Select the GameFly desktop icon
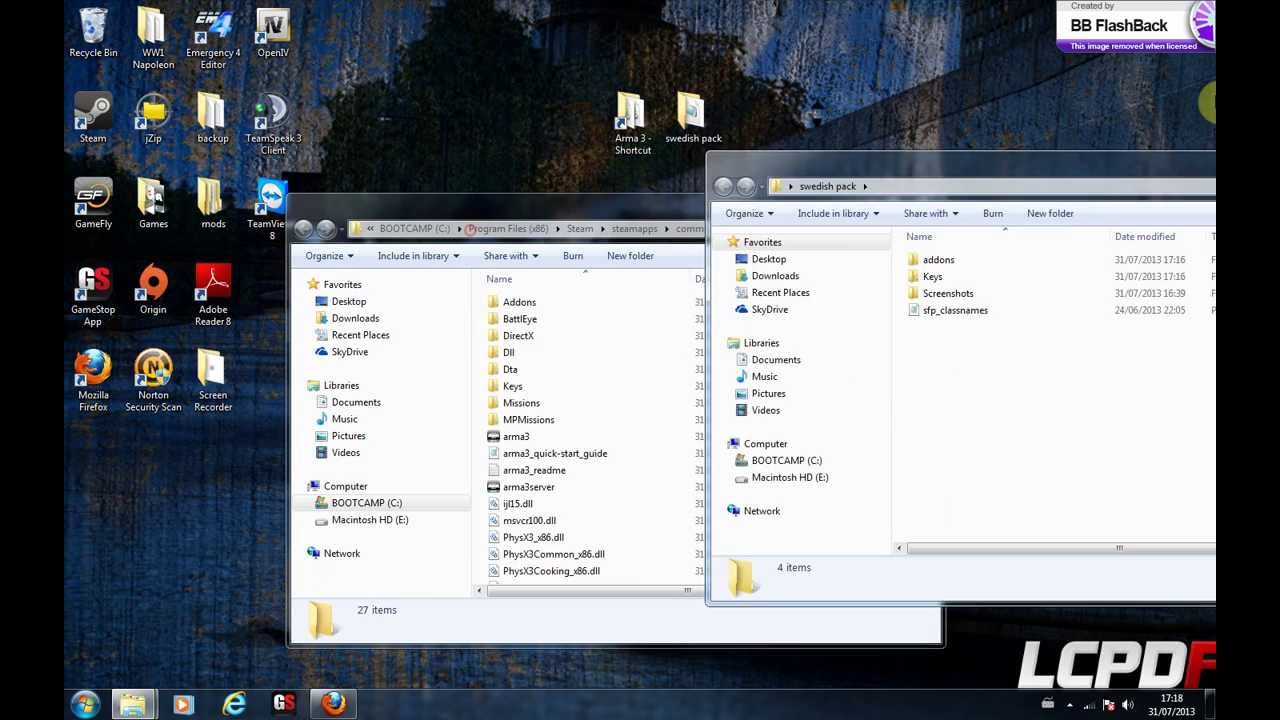The width and height of the screenshot is (1280, 720). coord(93,203)
